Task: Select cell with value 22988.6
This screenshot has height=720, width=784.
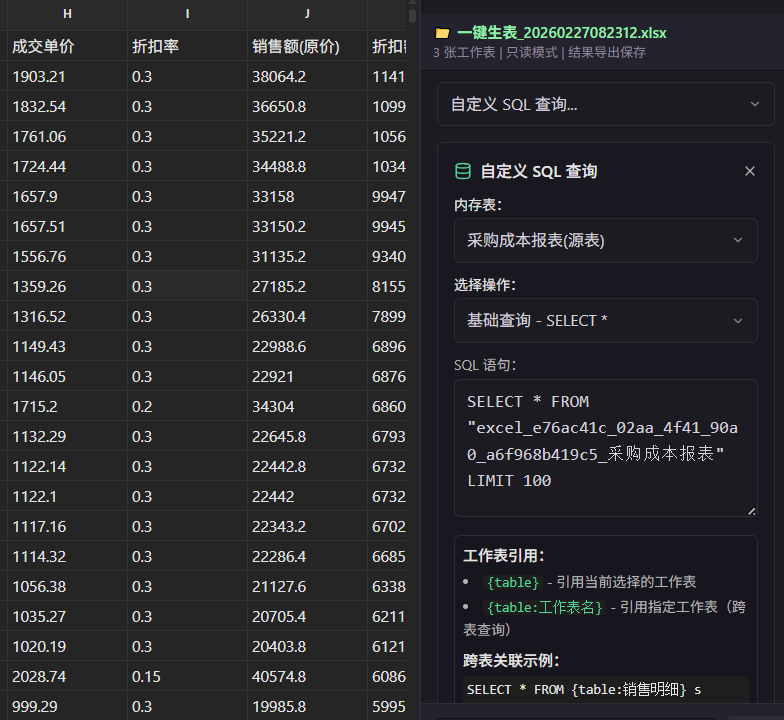Action: (x=308, y=346)
